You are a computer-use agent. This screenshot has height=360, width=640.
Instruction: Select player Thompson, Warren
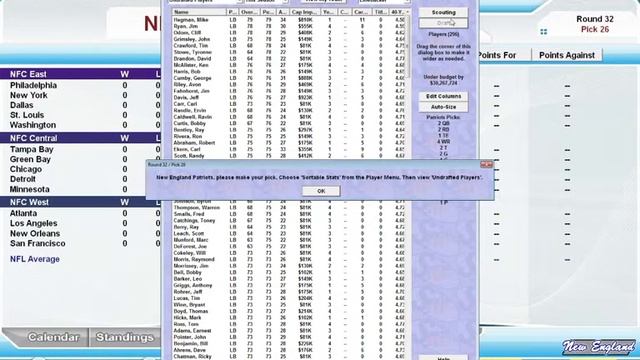point(196,207)
